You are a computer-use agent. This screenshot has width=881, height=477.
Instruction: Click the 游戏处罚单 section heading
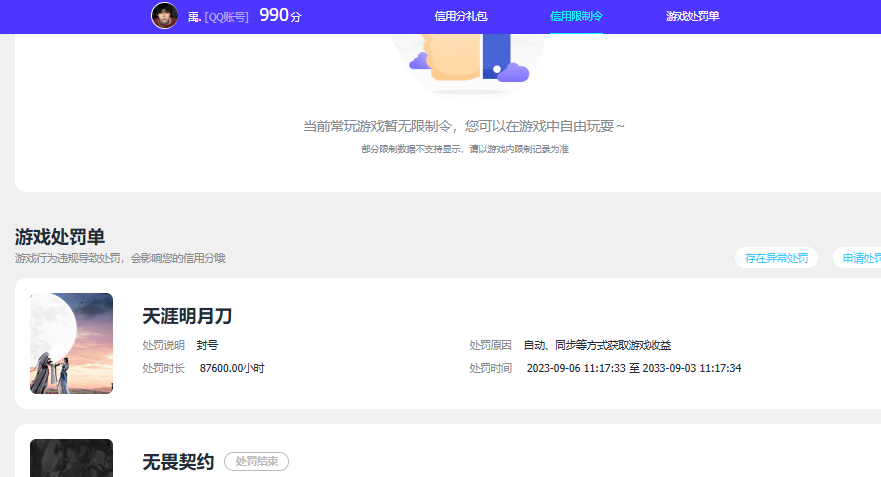(x=60, y=237)
